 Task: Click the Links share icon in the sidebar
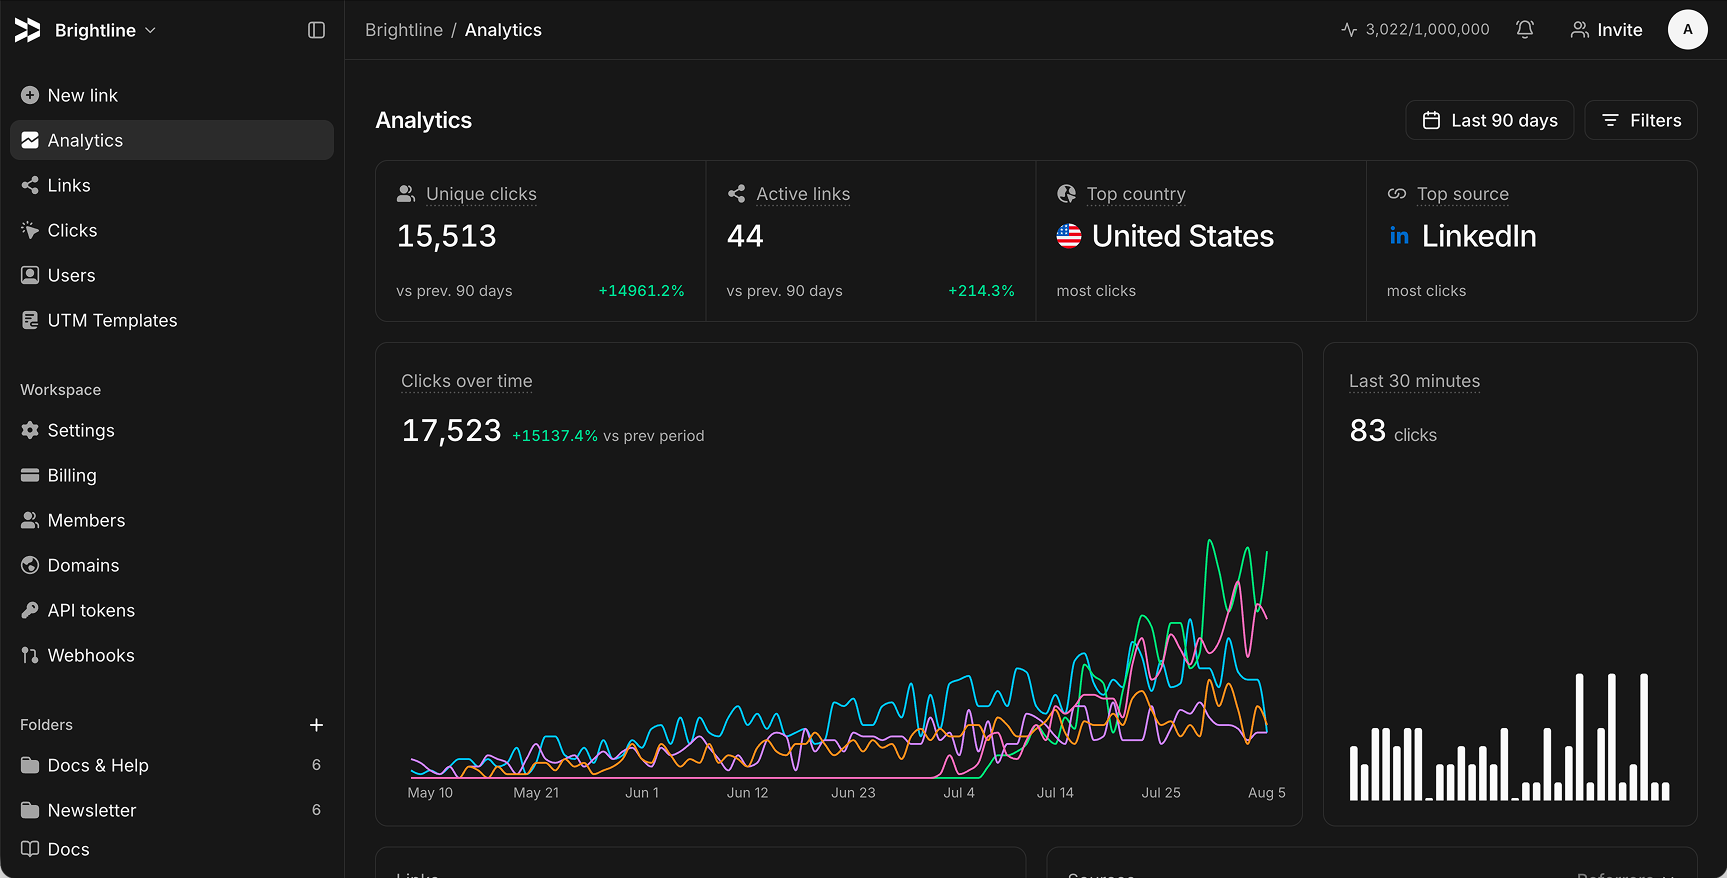pyautogui.click(x=30, y=185)
